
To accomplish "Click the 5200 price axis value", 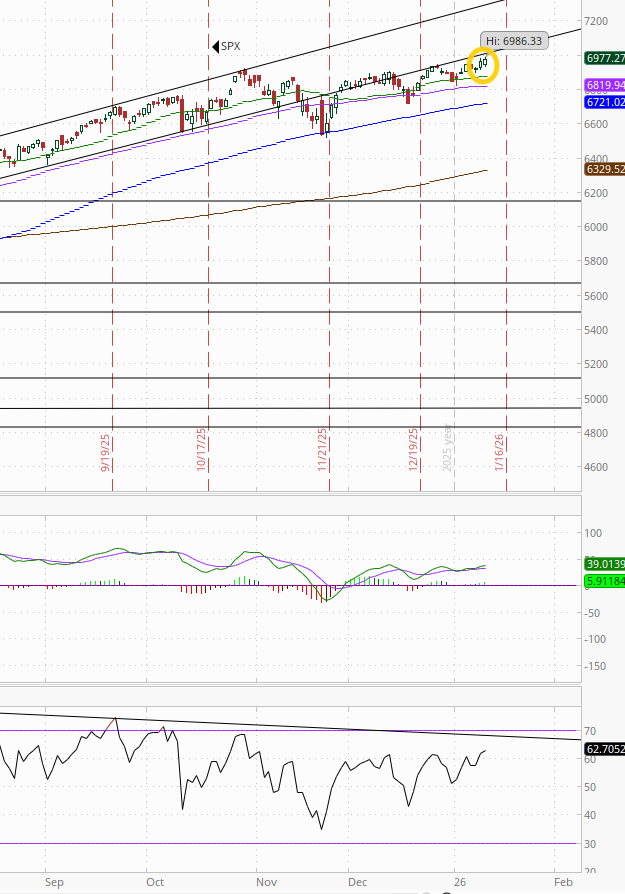I will click(596, 364).
